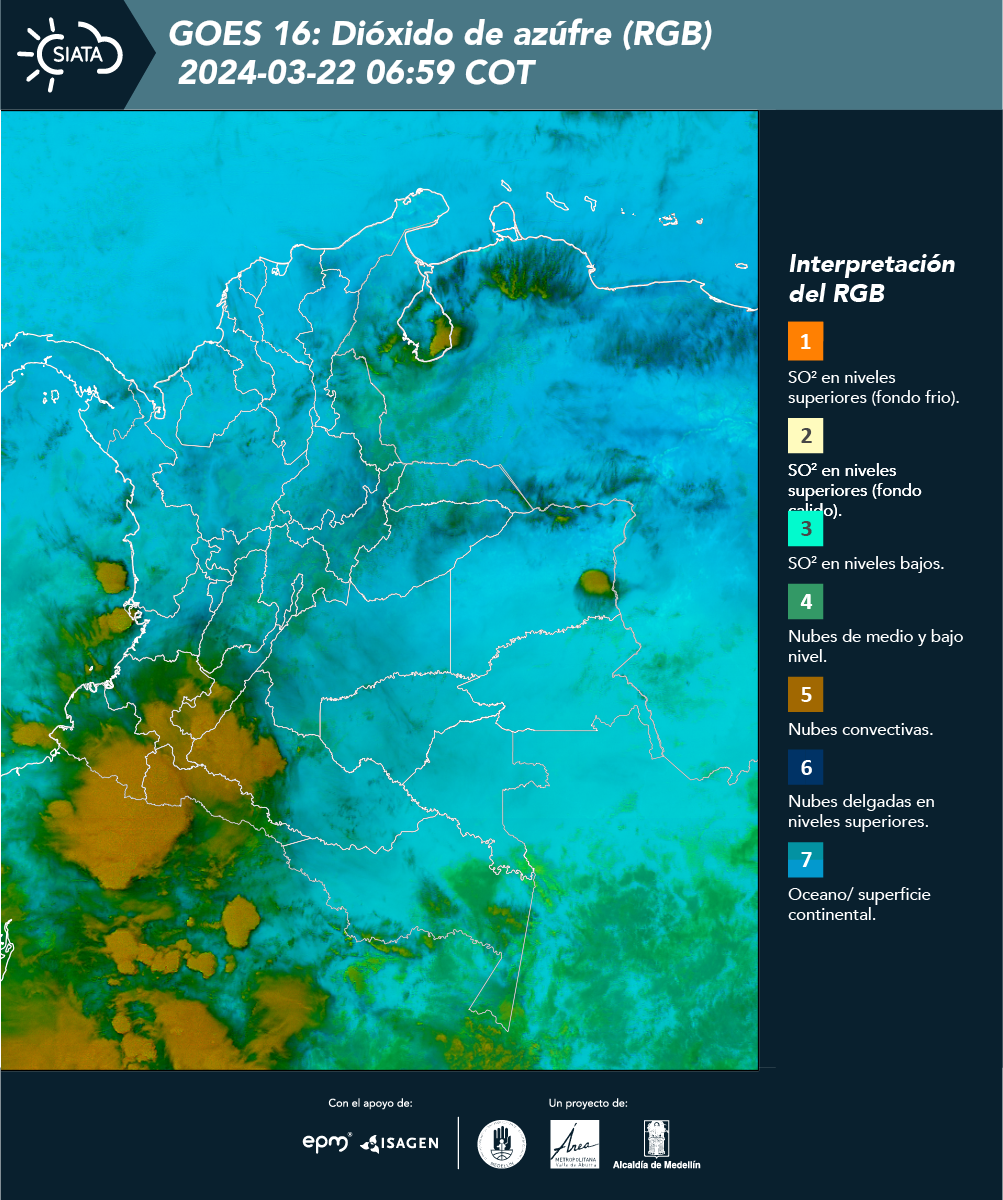Select the orange legend swatch numbered 1
1003x1200 pixels.
click(x=805, y=341)
